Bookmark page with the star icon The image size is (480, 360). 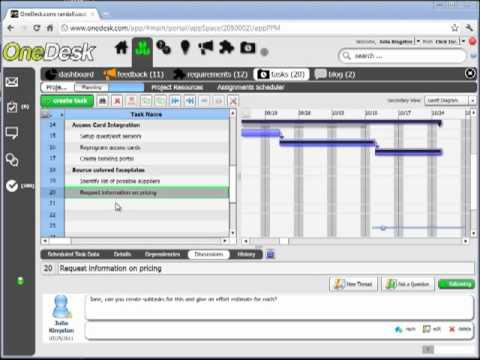coord(455,28)
